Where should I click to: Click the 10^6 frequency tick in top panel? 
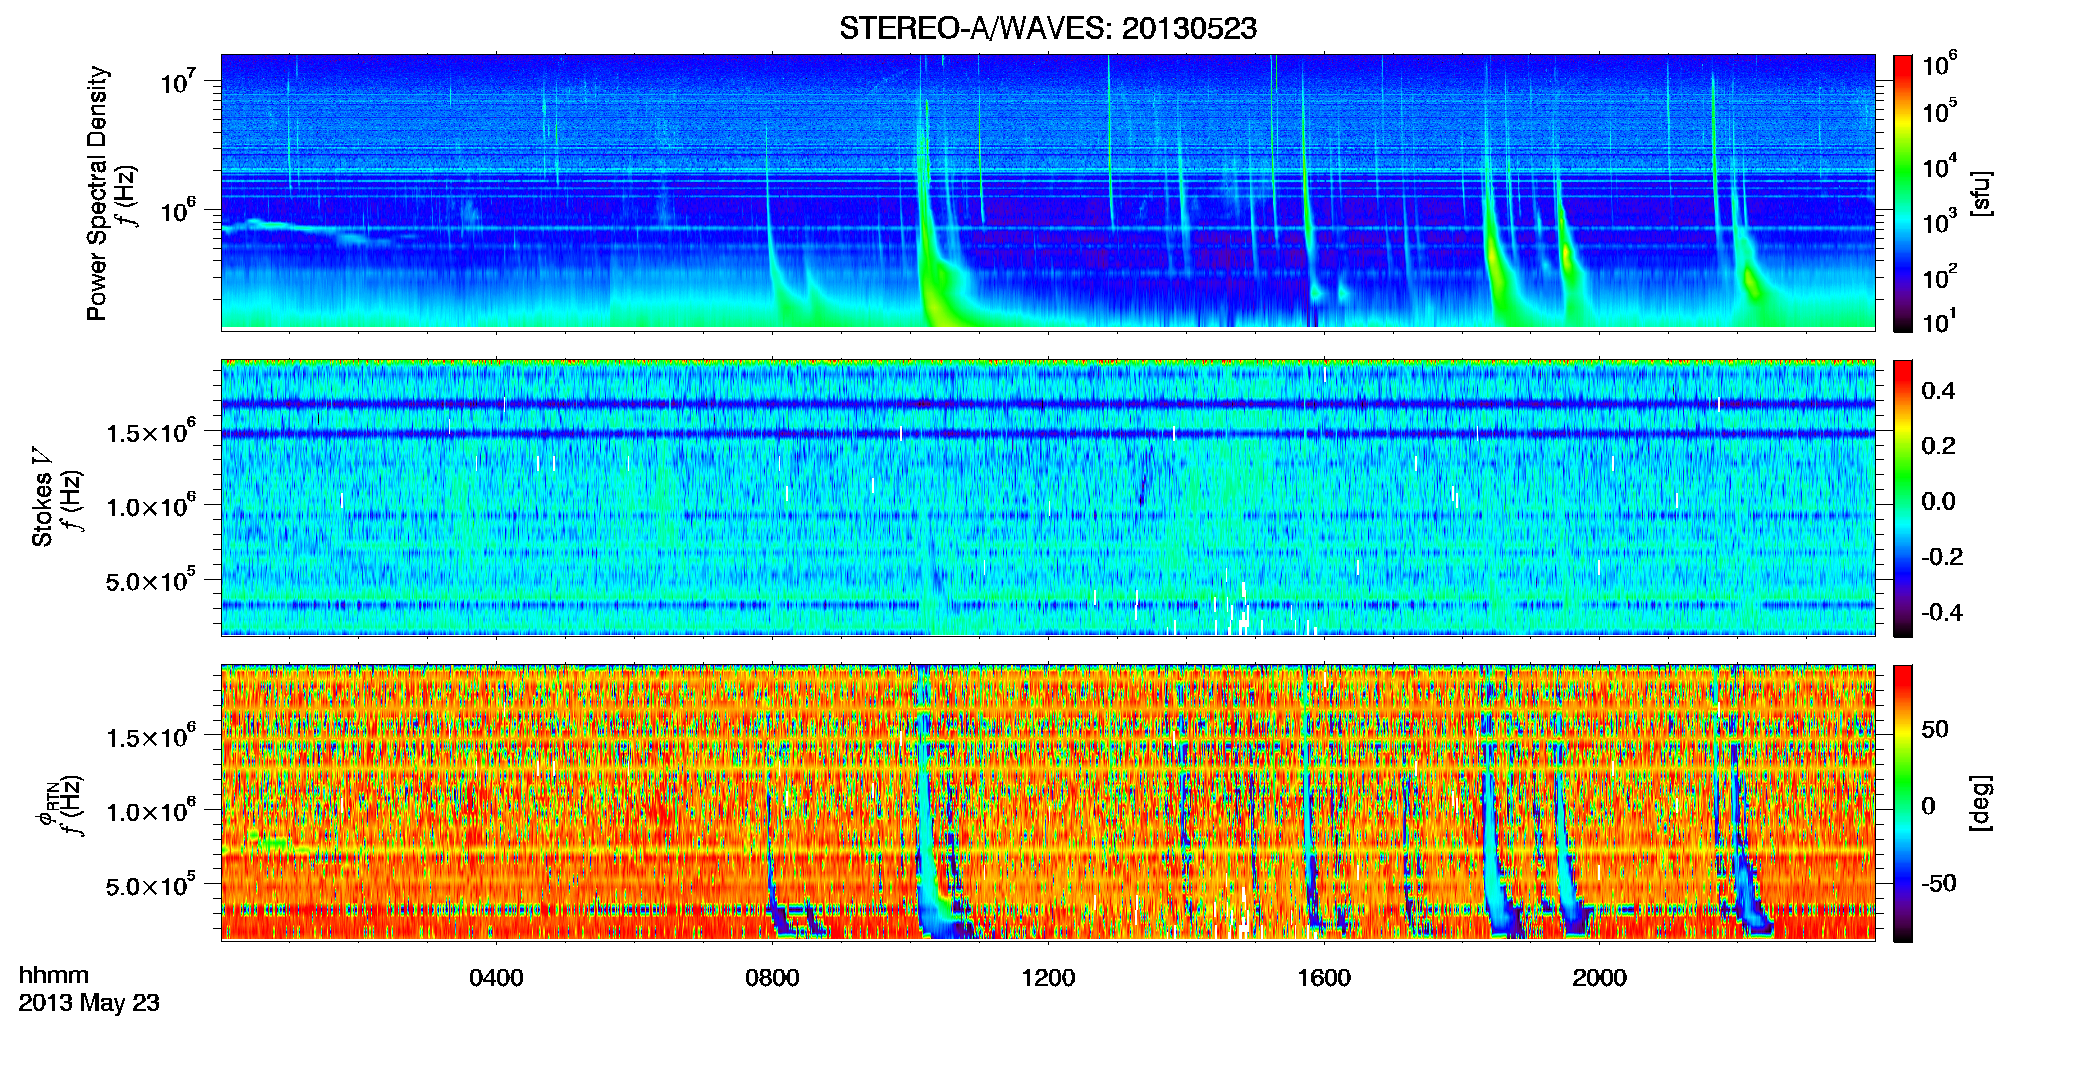[x=178, y=209]
